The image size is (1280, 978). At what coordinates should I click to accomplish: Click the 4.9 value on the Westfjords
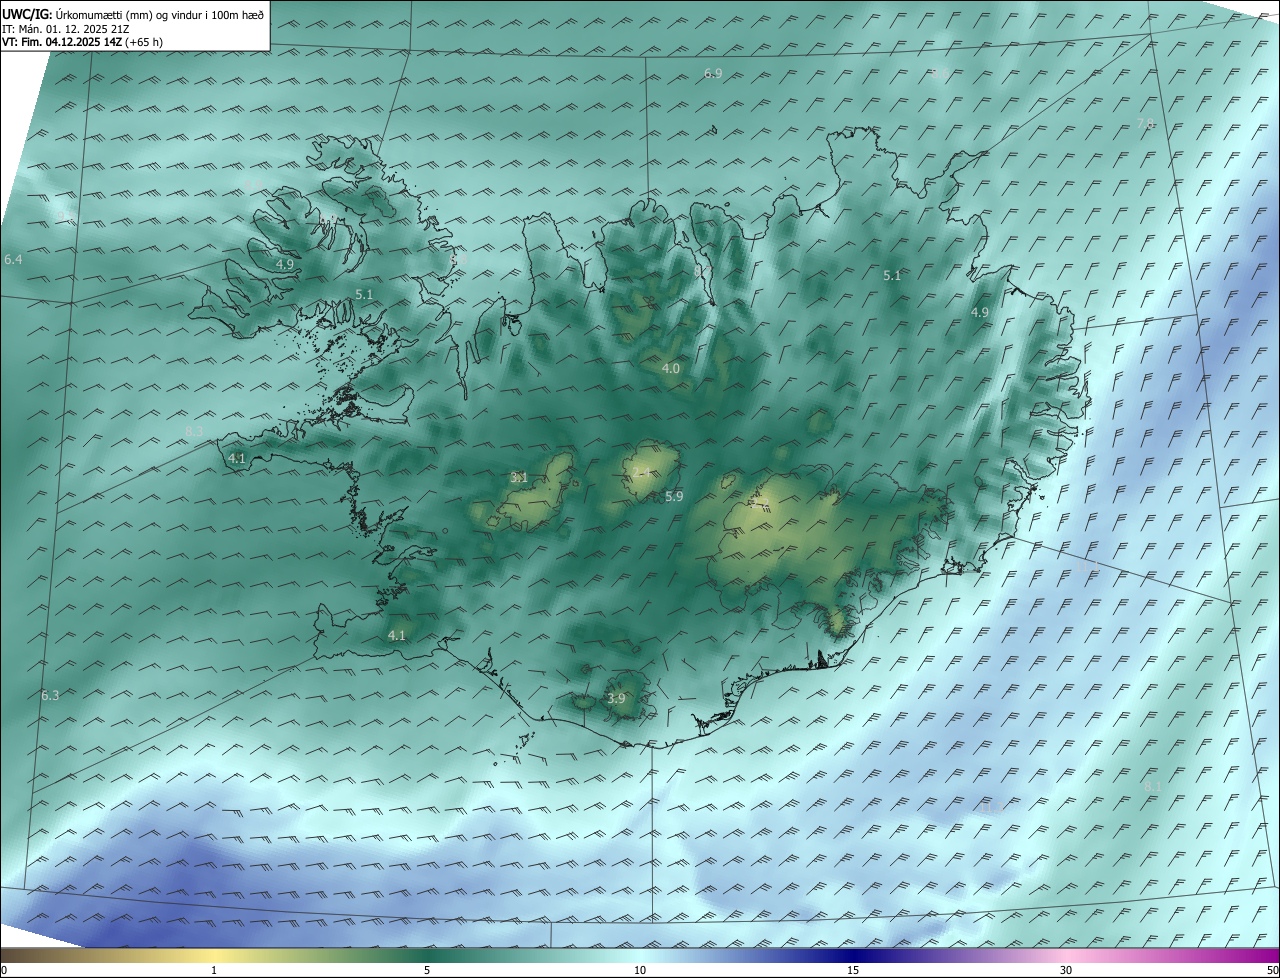pyautogui.click(x=285, y=265)
